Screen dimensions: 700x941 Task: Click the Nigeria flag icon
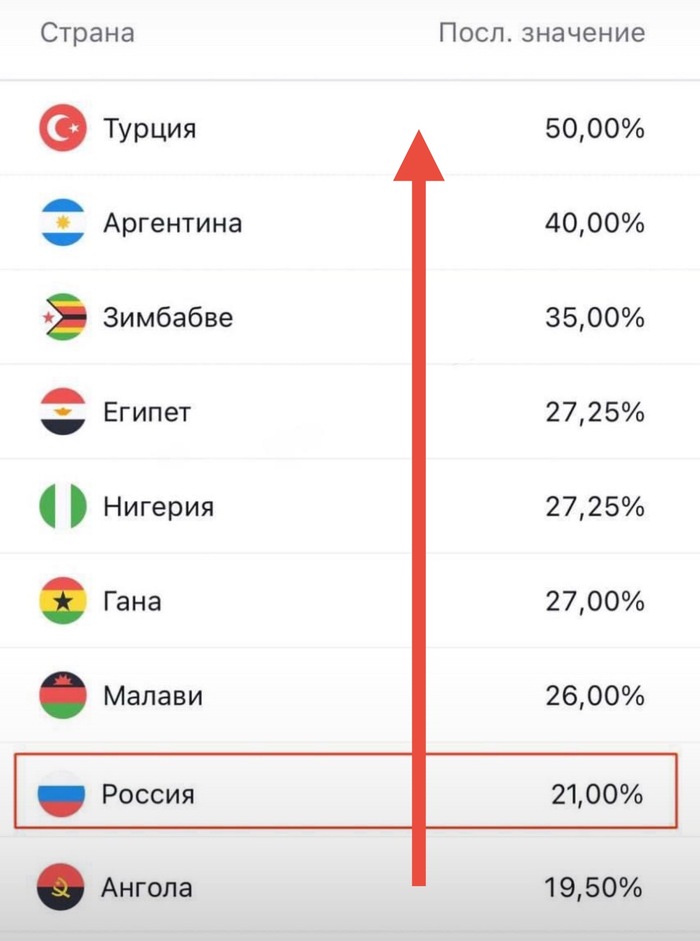63,506
